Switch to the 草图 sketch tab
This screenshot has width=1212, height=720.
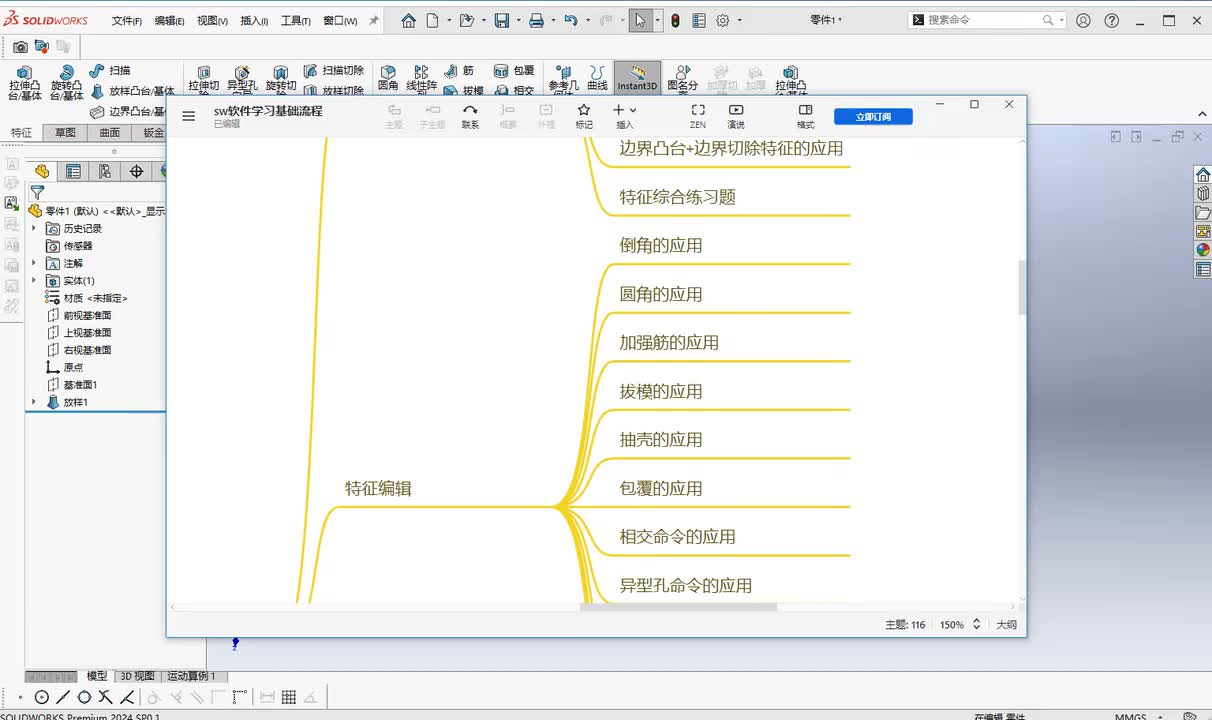[x=65, y=132]
